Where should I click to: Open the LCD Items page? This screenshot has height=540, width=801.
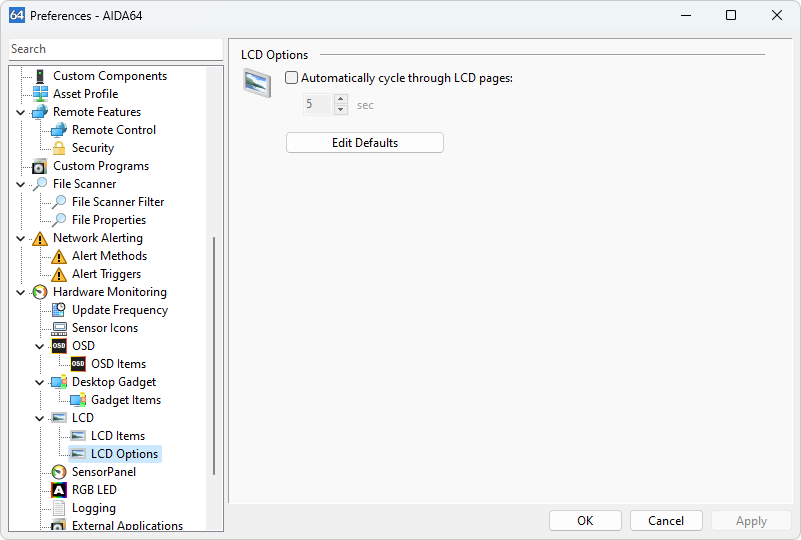[x=117, y=436]
